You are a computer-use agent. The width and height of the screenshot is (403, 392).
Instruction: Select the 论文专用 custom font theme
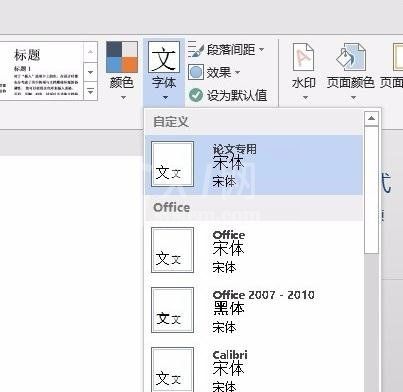point(254,165)
